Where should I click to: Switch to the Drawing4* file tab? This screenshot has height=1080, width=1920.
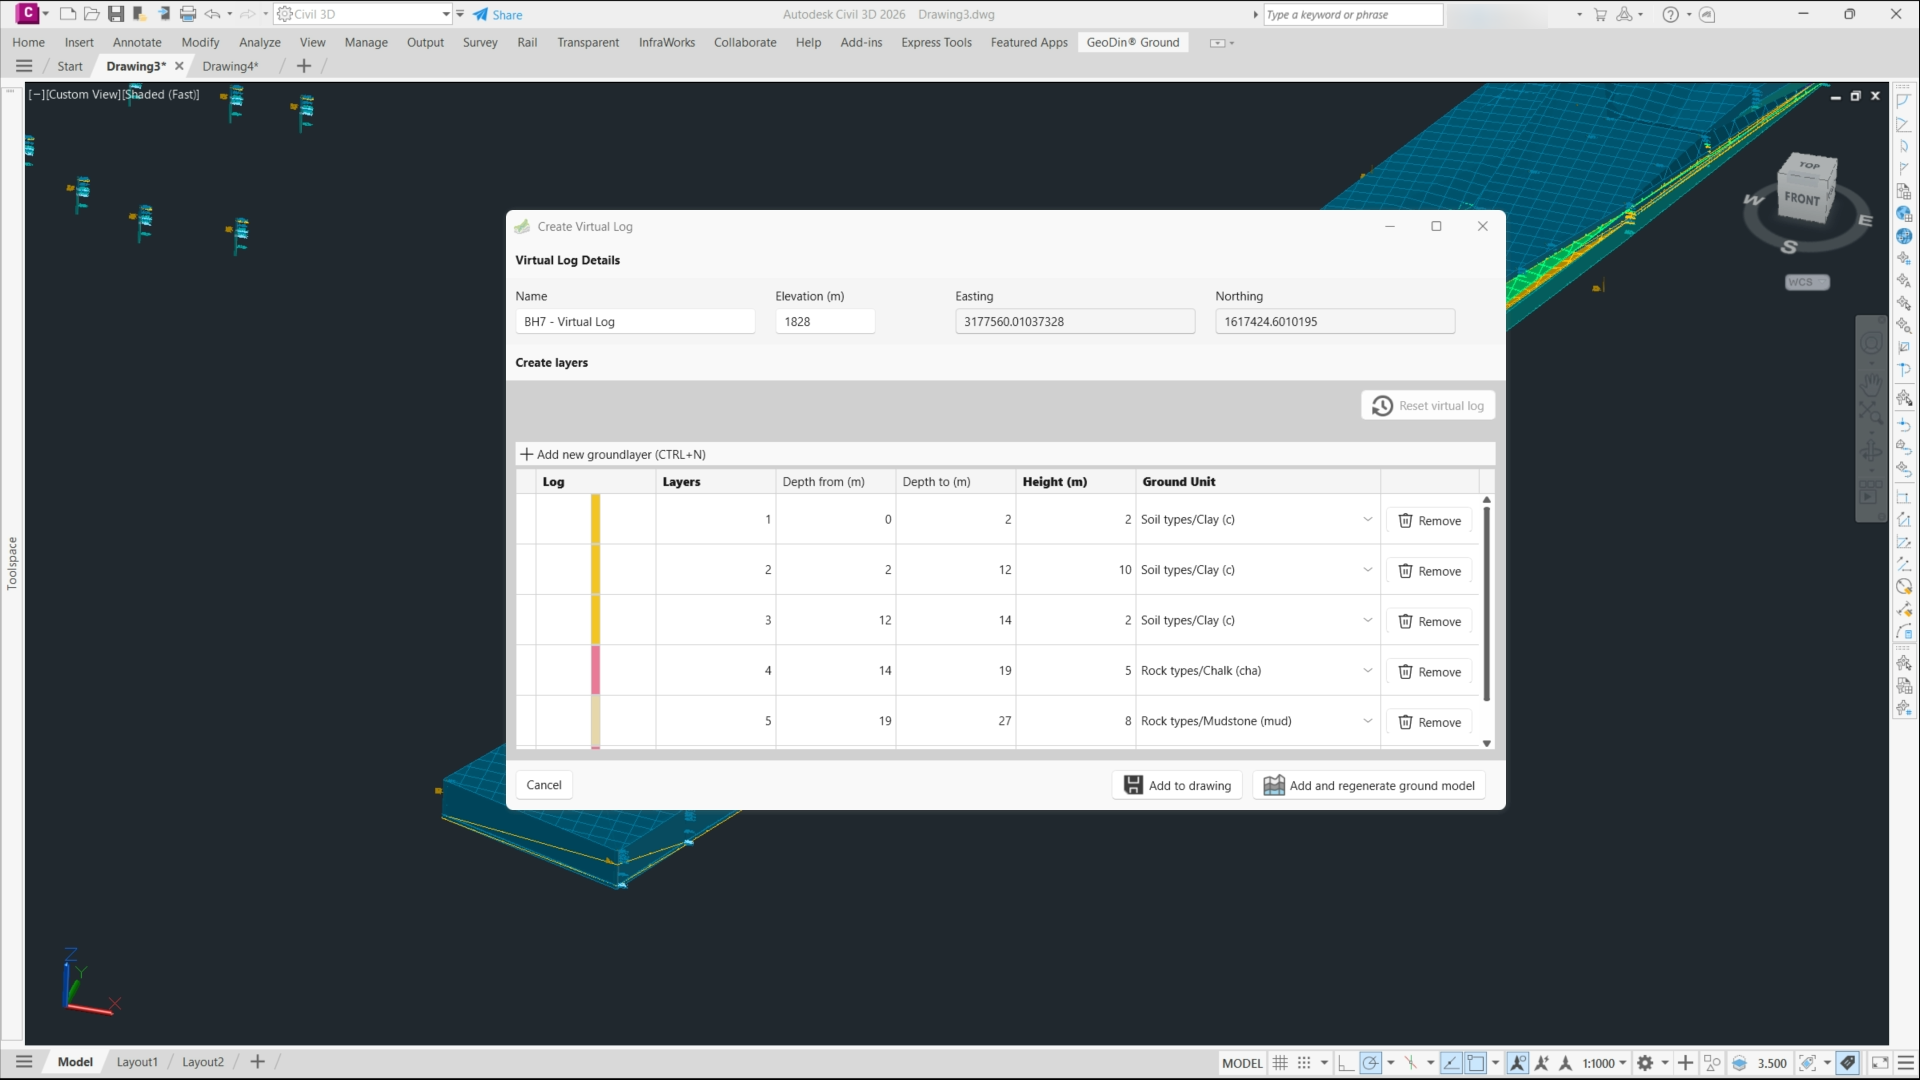(230, 66)
